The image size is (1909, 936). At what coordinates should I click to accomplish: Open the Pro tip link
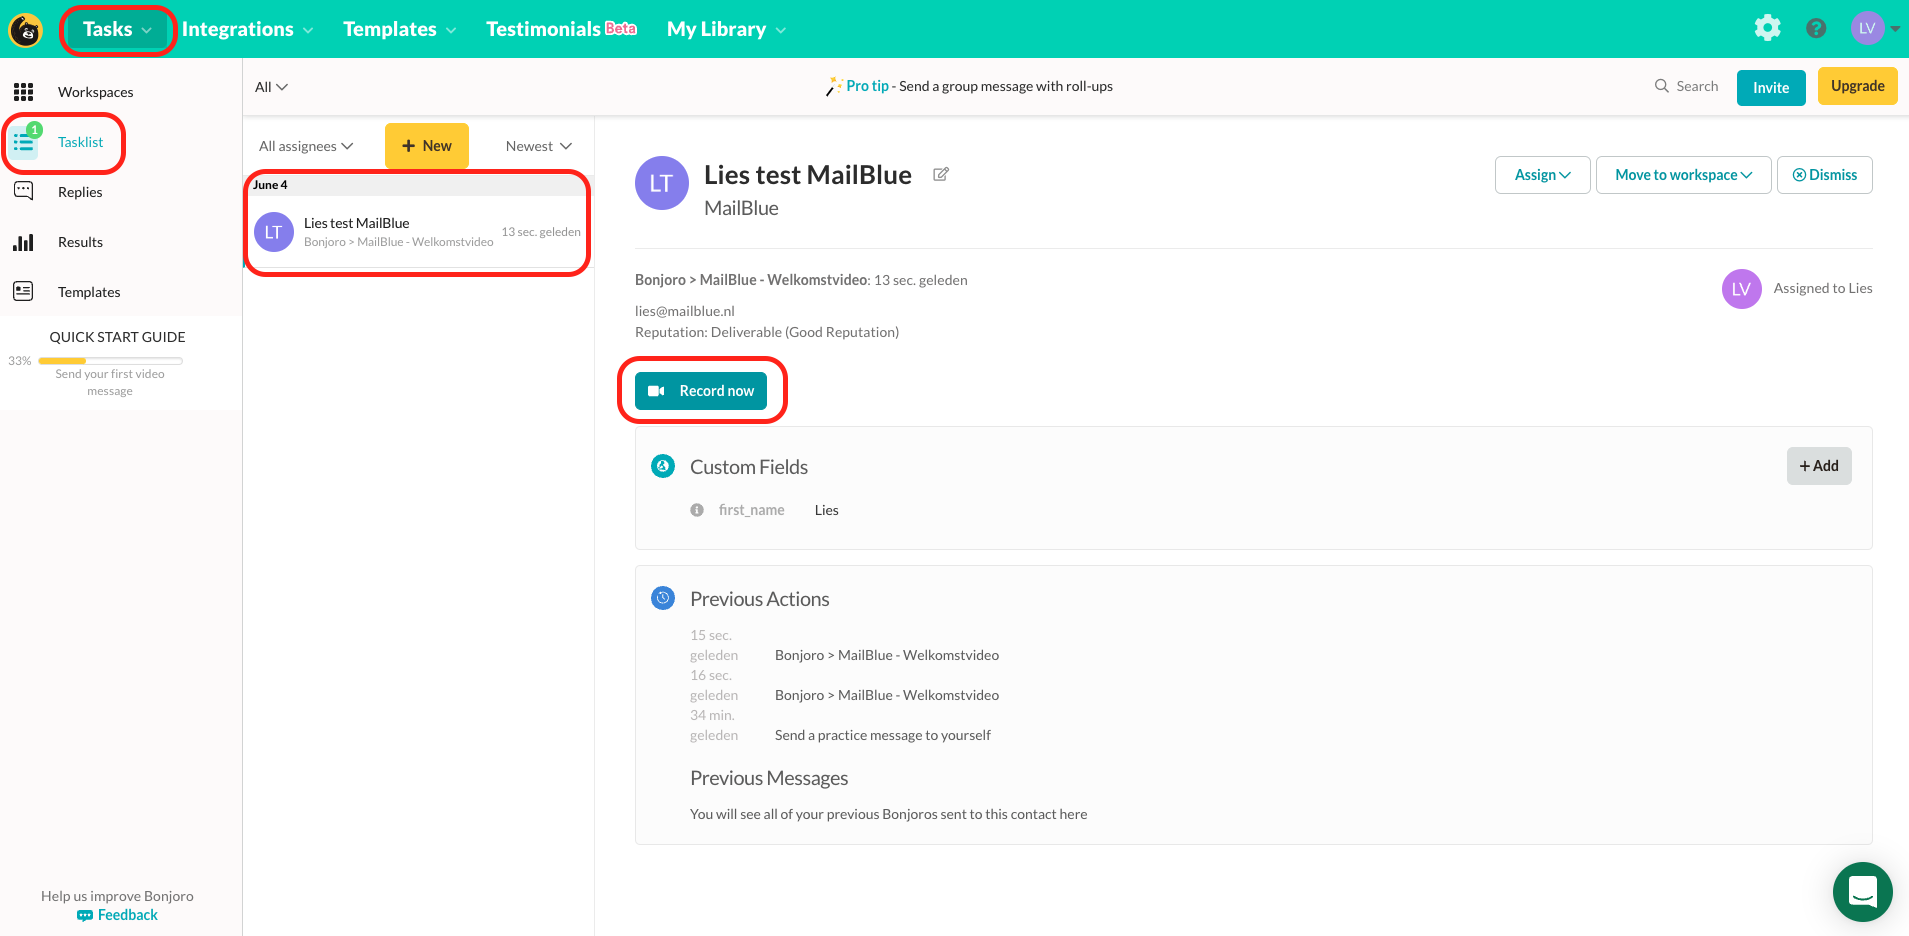coord(867,86)
